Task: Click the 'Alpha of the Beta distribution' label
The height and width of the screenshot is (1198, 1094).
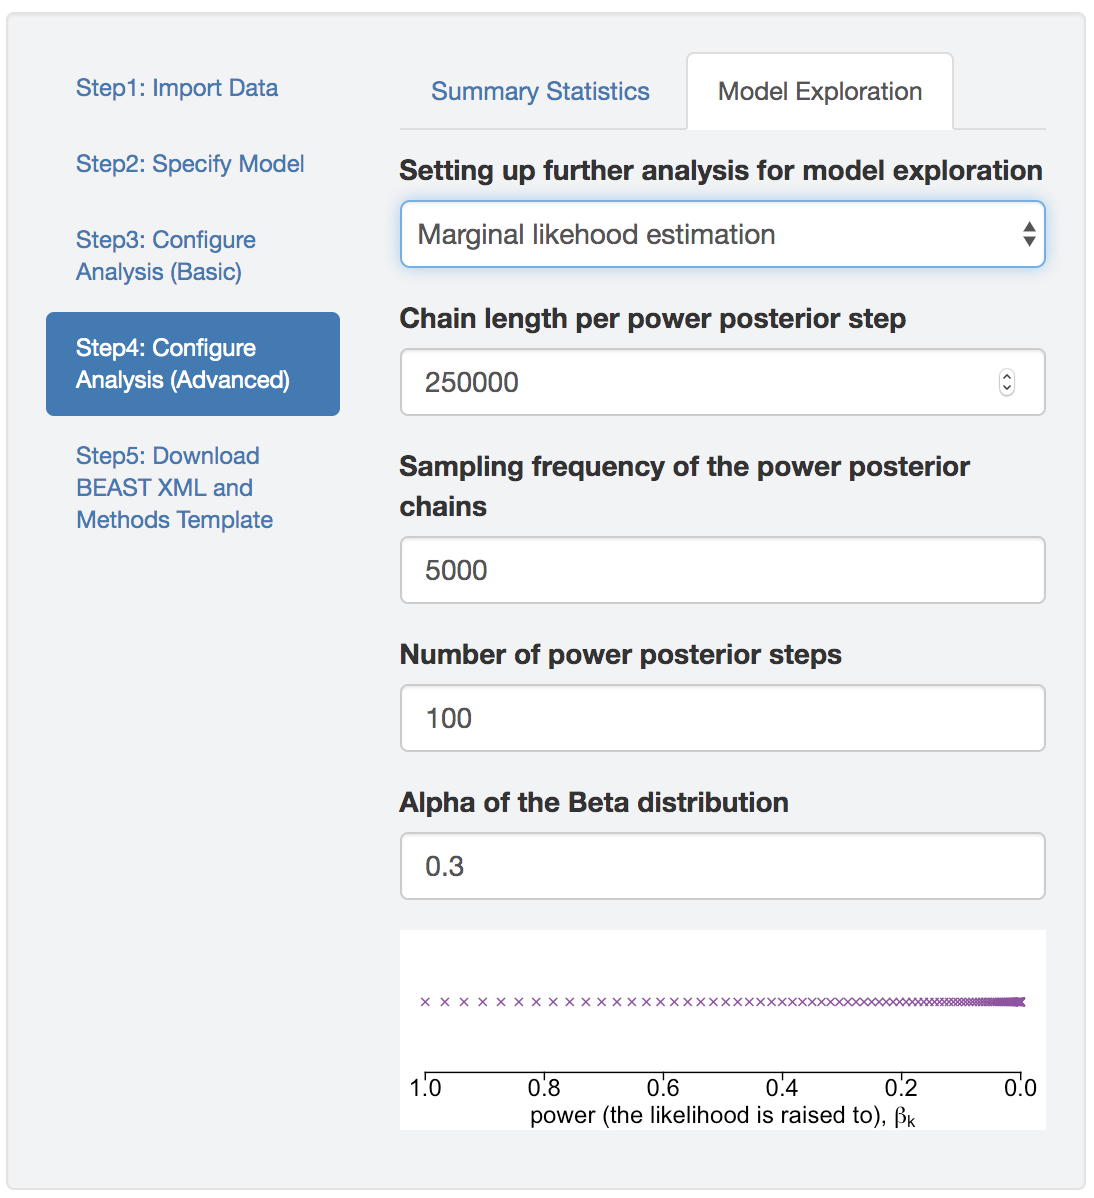Action: click(x=594, y=803)
